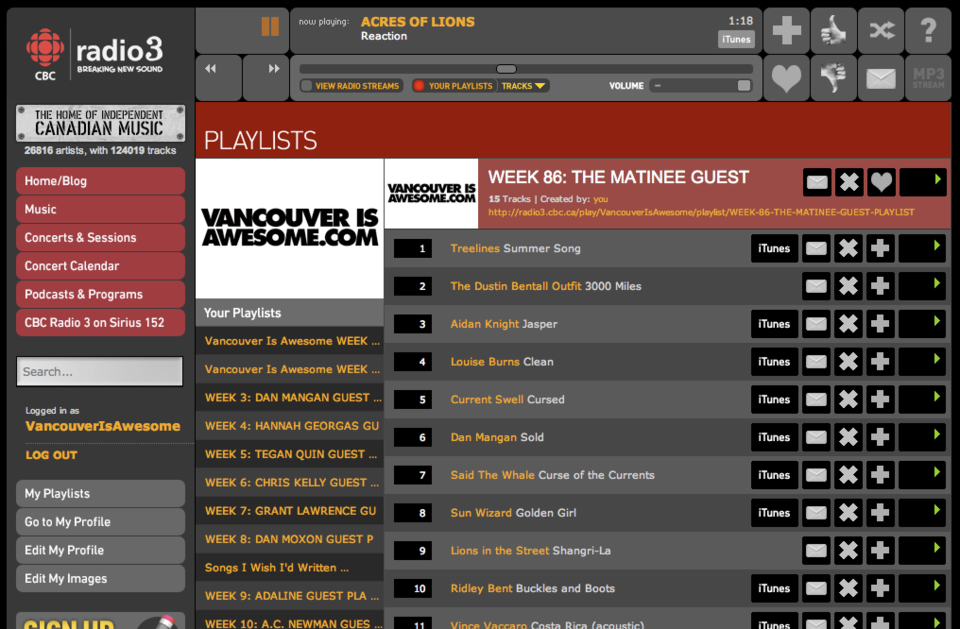Play the Week 86 playlist
Screen dimensions: 960x629
pyautogui.click(x=923, y=182)
